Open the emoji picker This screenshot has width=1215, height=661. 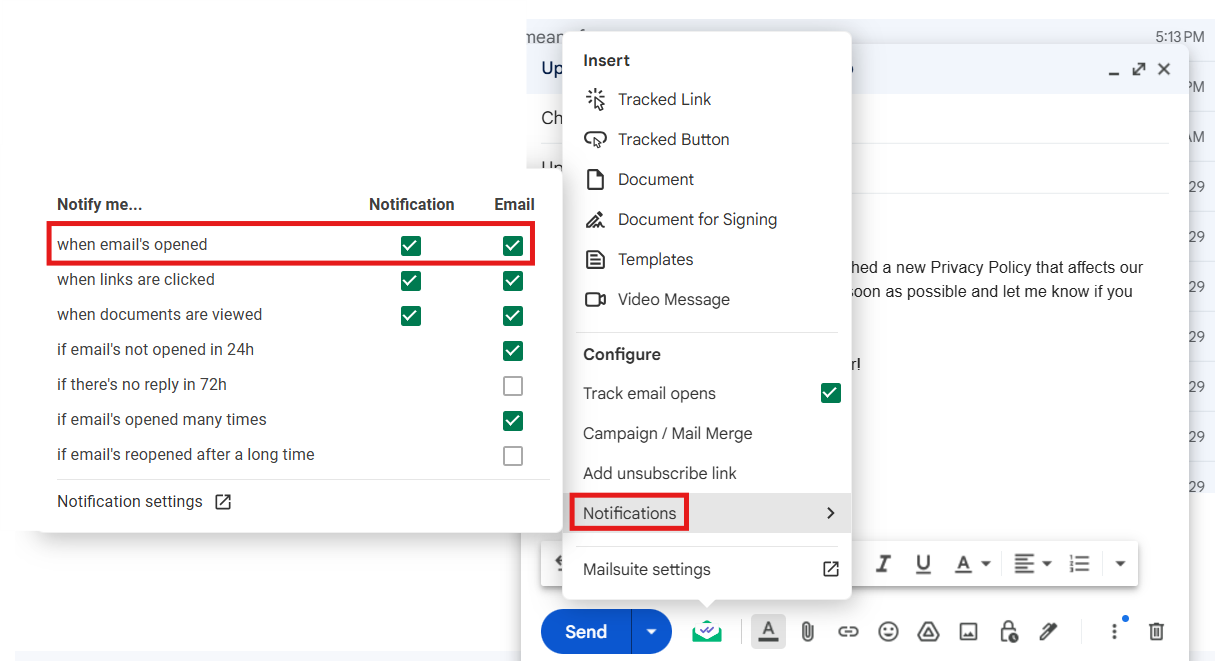[888, 631]
